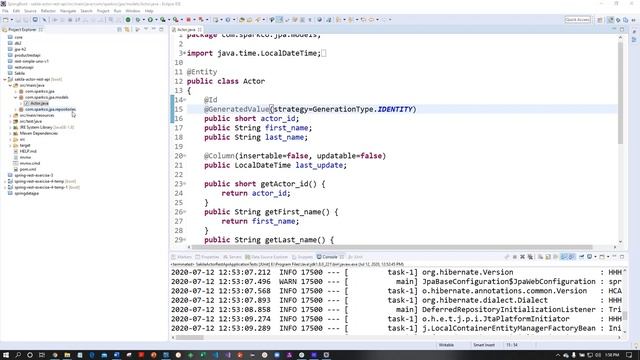Expand folded imports marker on line 3
640x360 pixels.
[x=184, y=53]
